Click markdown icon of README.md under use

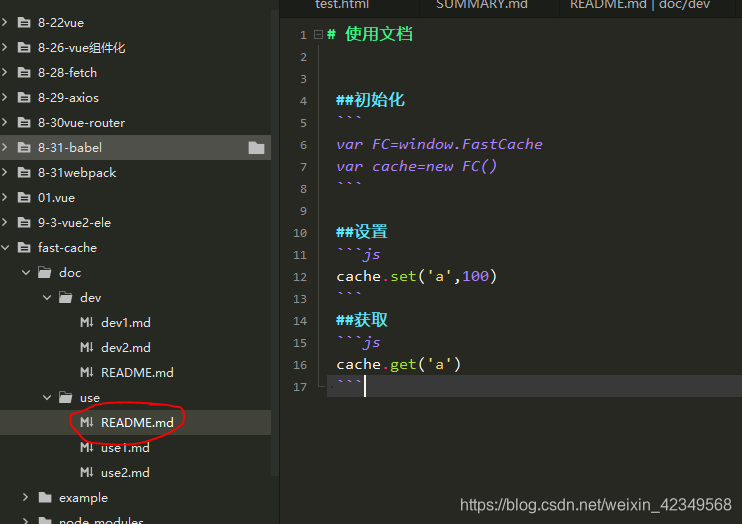click(x=87, y=422)
